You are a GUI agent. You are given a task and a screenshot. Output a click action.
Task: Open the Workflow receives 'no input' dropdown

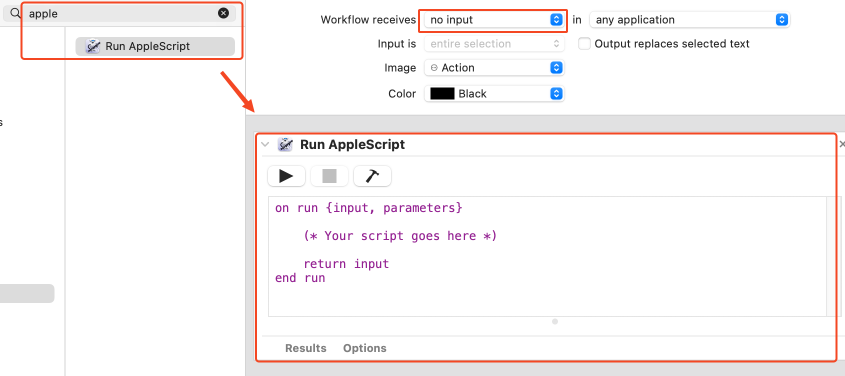494,20
